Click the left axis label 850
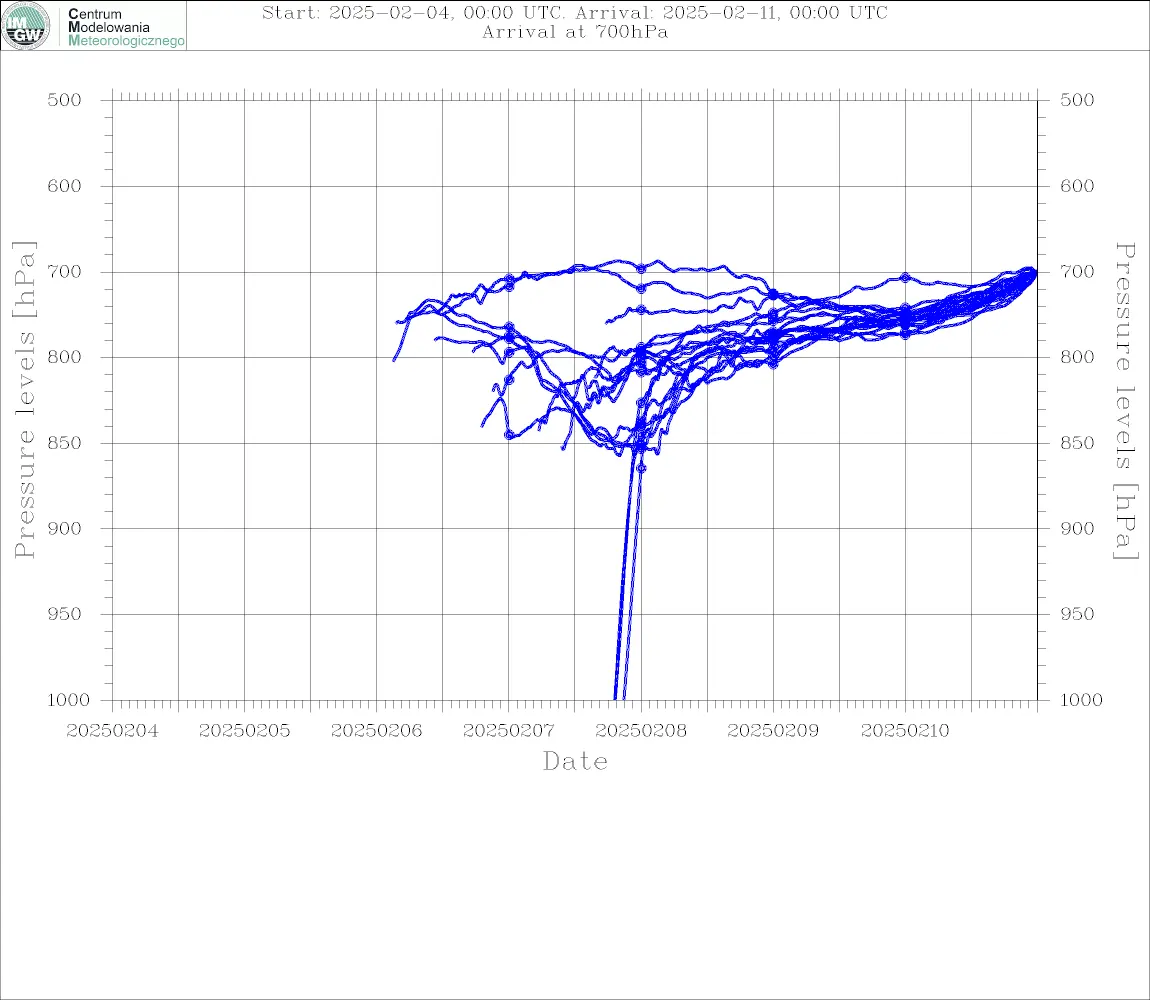Screen dimensions: 1150x1000 pos(65,443)
